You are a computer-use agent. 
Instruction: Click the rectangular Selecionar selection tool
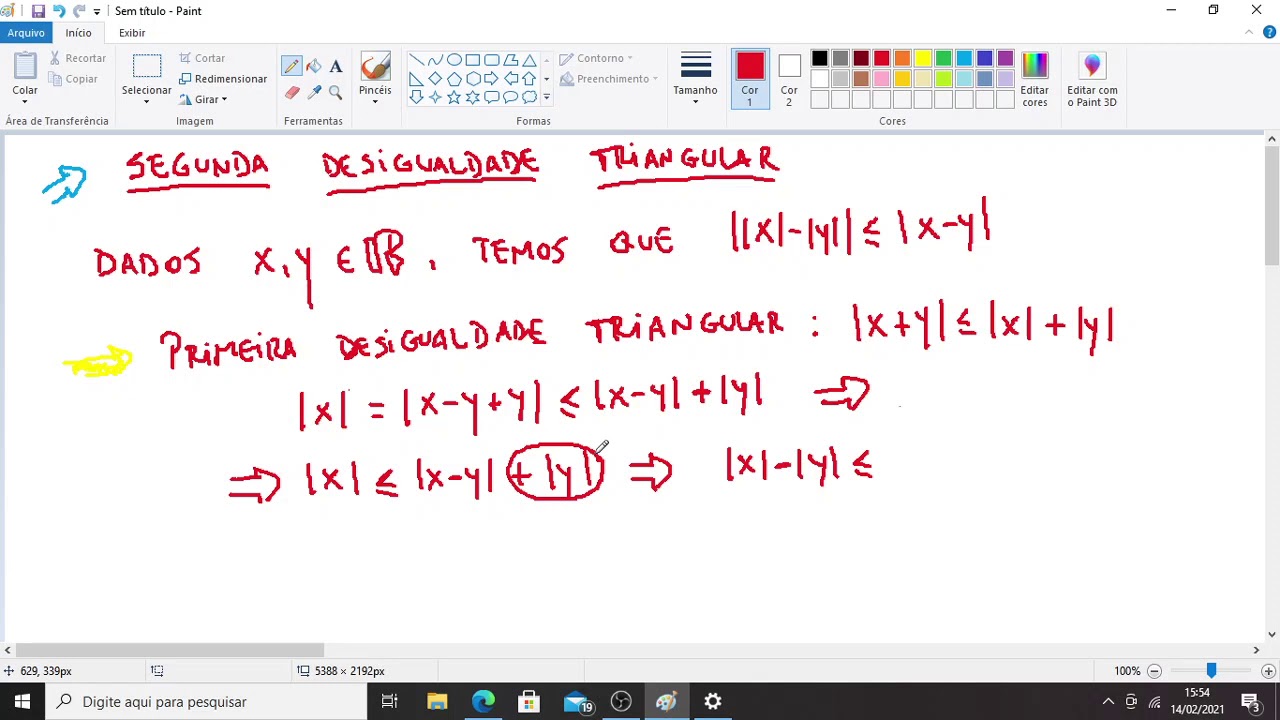(x=147, y=67)
